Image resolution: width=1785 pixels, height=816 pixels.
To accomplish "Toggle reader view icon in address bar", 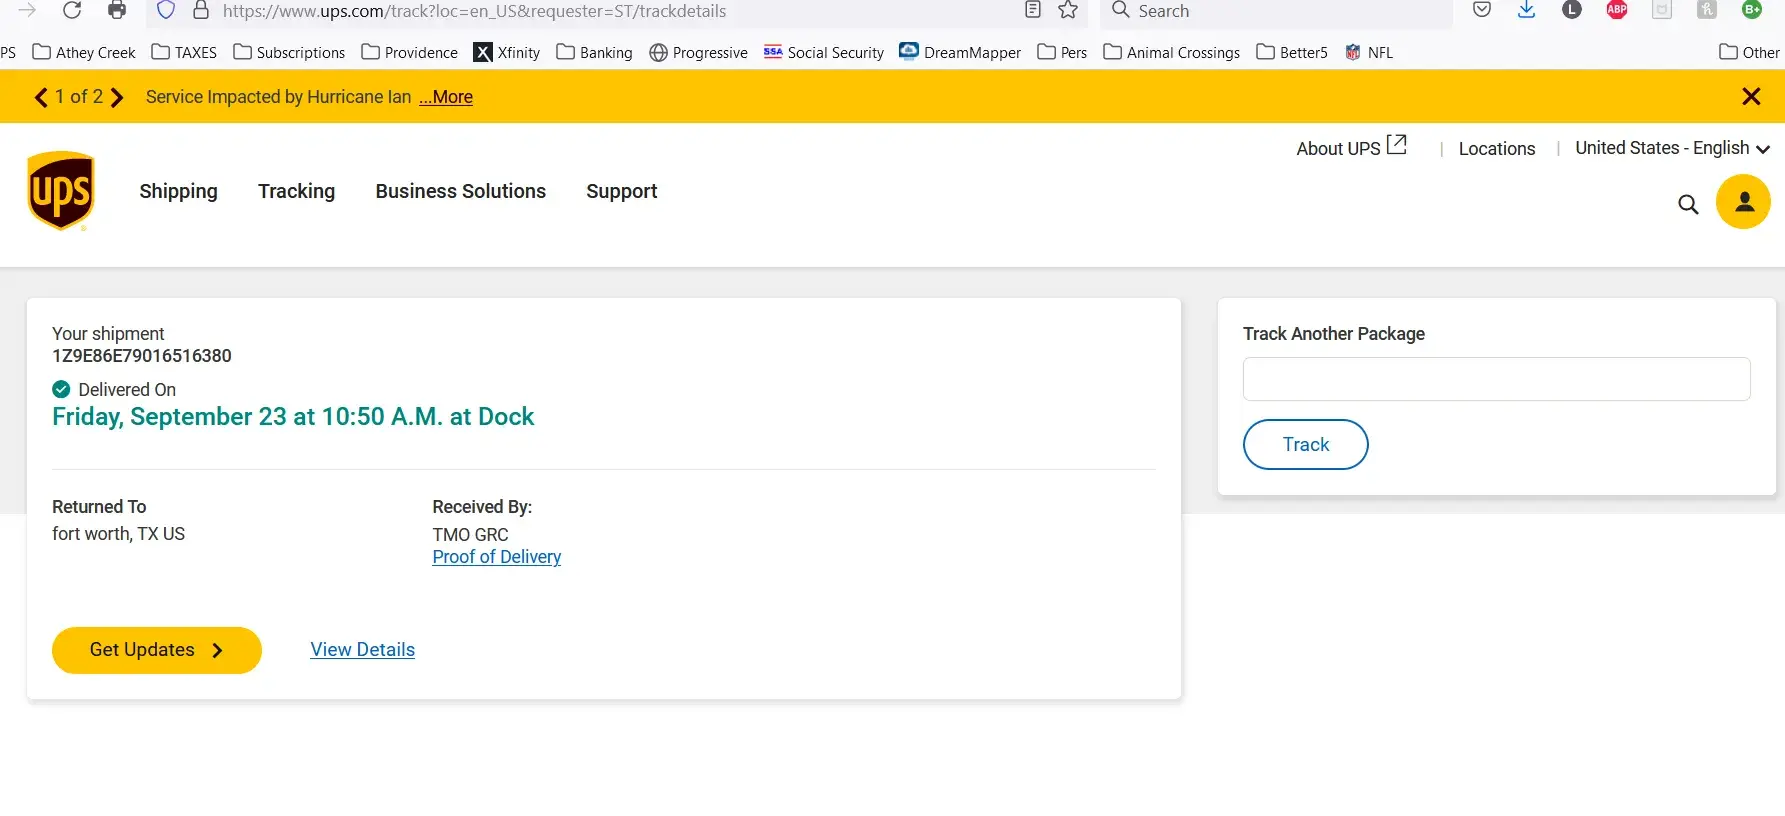I will tap(1033, 11).
